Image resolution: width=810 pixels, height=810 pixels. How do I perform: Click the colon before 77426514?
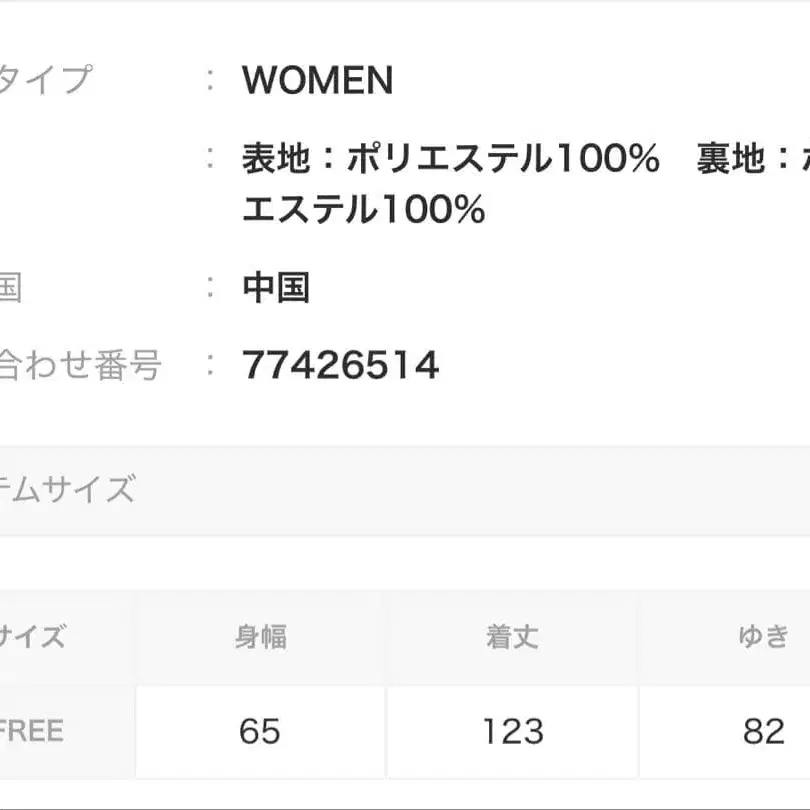click(x=211, y=366)
